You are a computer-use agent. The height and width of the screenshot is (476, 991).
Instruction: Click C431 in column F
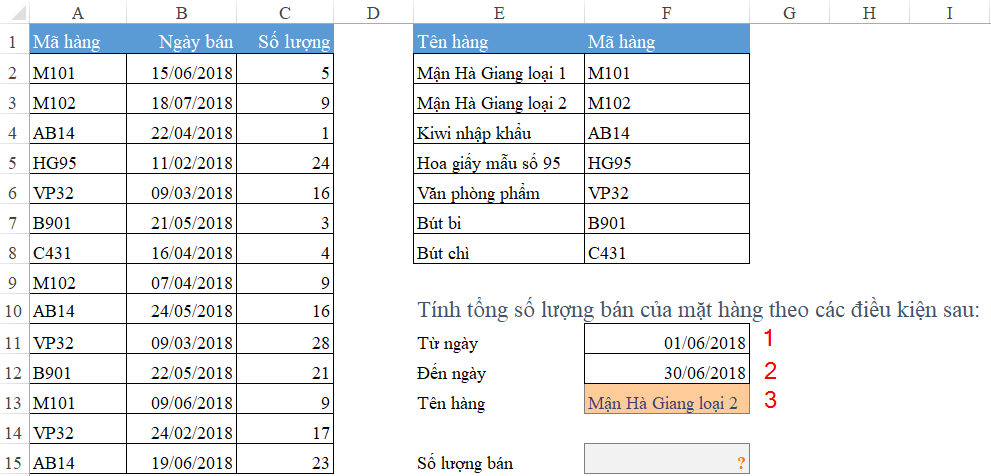(667, 249)
